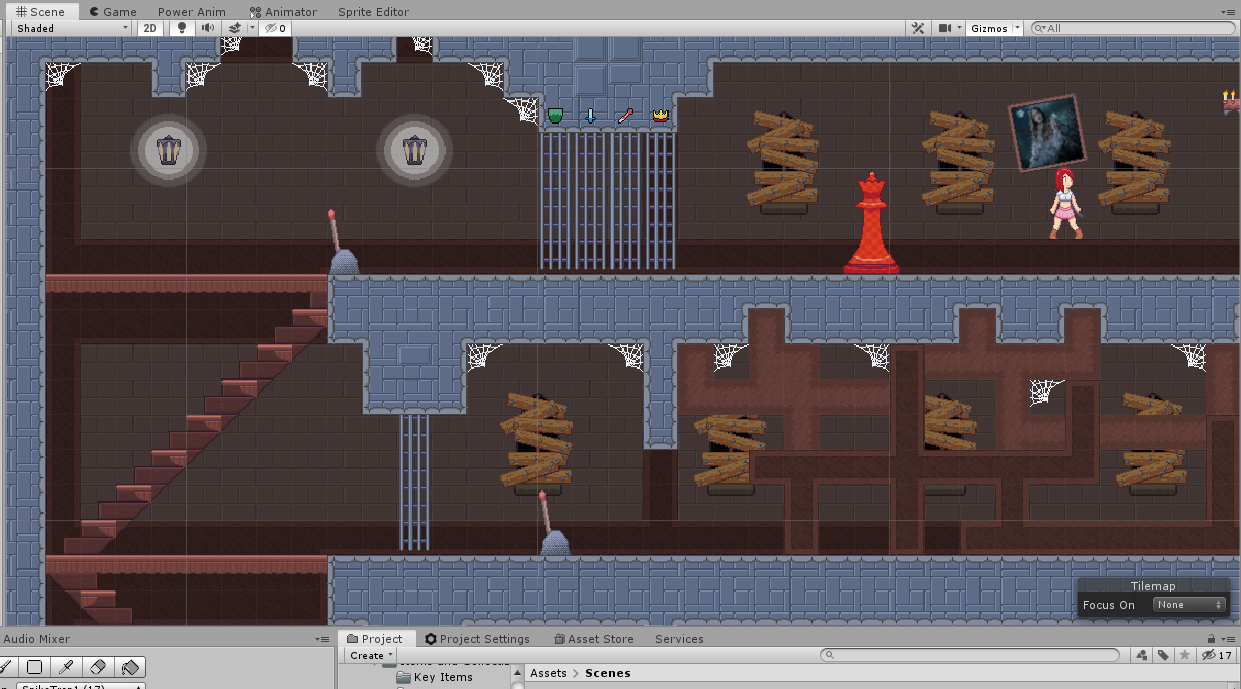Switch to the Scene tab

40,12
